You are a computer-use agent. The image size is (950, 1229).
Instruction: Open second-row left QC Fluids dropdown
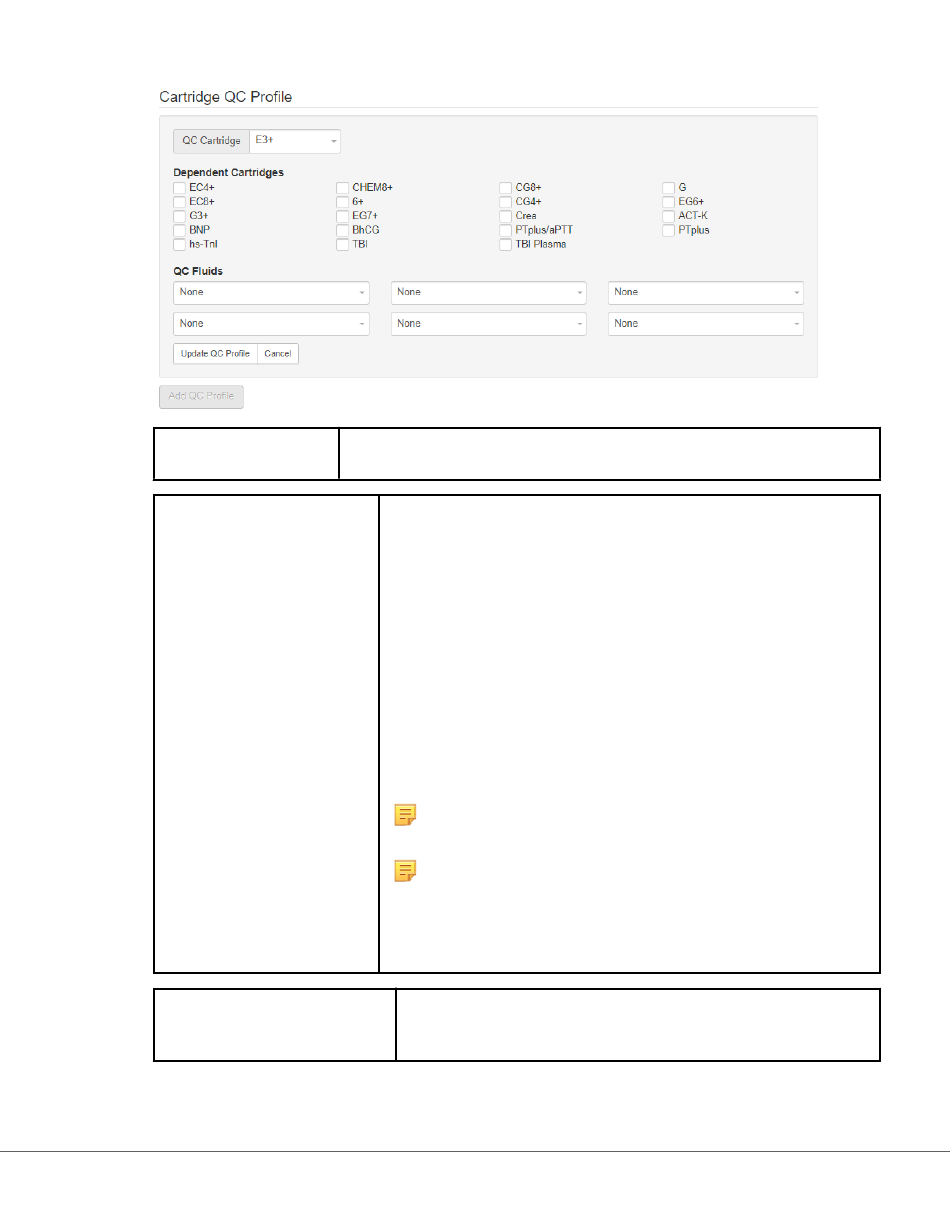271,324
